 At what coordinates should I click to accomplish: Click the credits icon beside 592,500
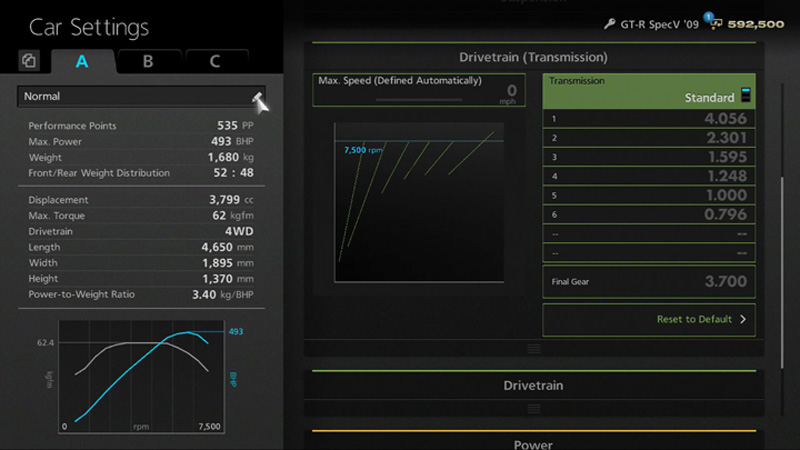pos(716,23)
